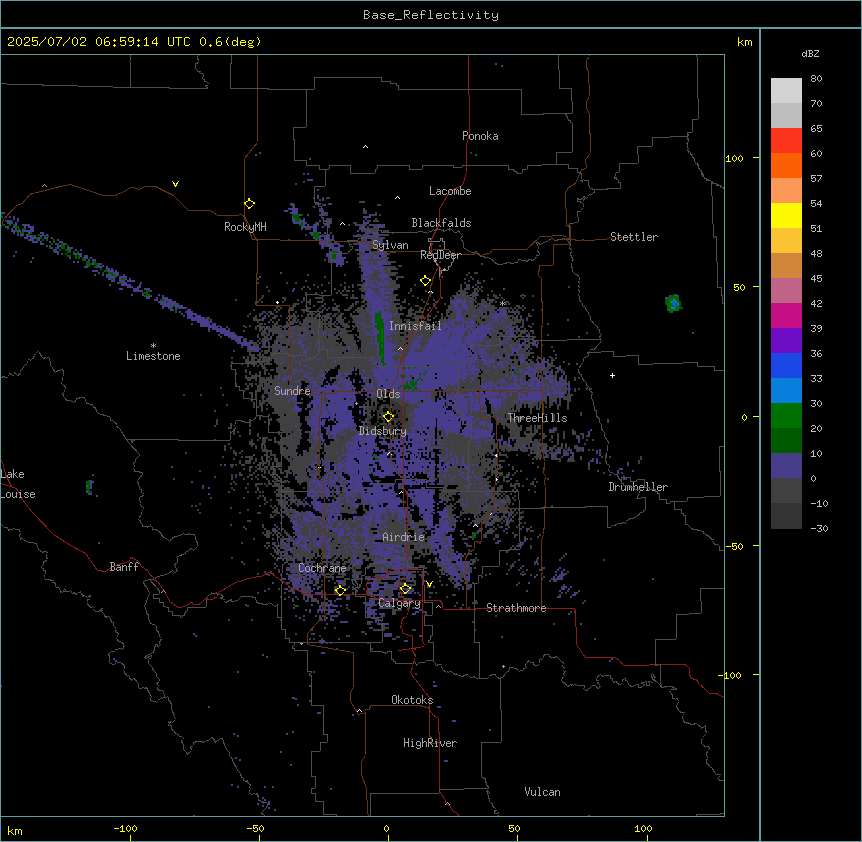Click the -100 tick on bottom axis
862x842 pixels.
tap(125, 828)
